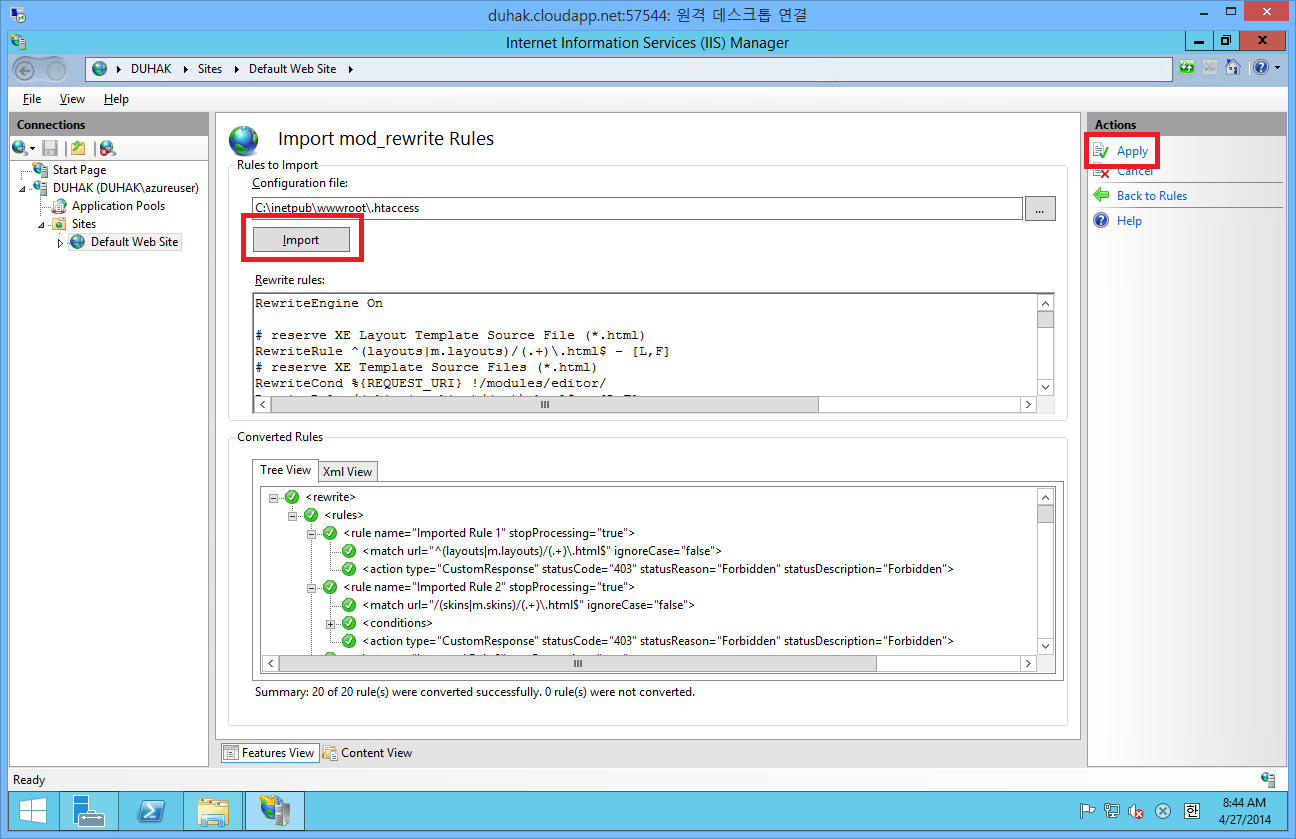Open Server Manager from the taskbar
This screenshot has width=1296, height=839.
pos(88,811)
